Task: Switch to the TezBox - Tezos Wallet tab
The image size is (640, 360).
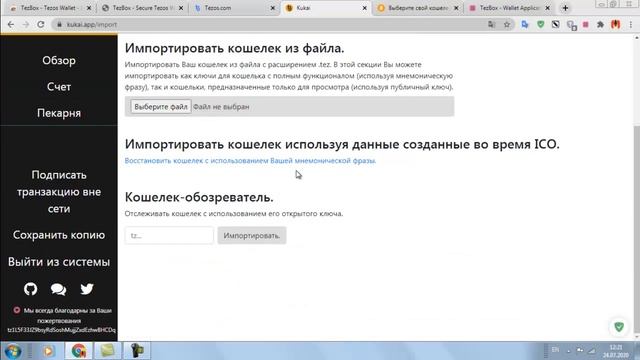Action: point(51,8)
